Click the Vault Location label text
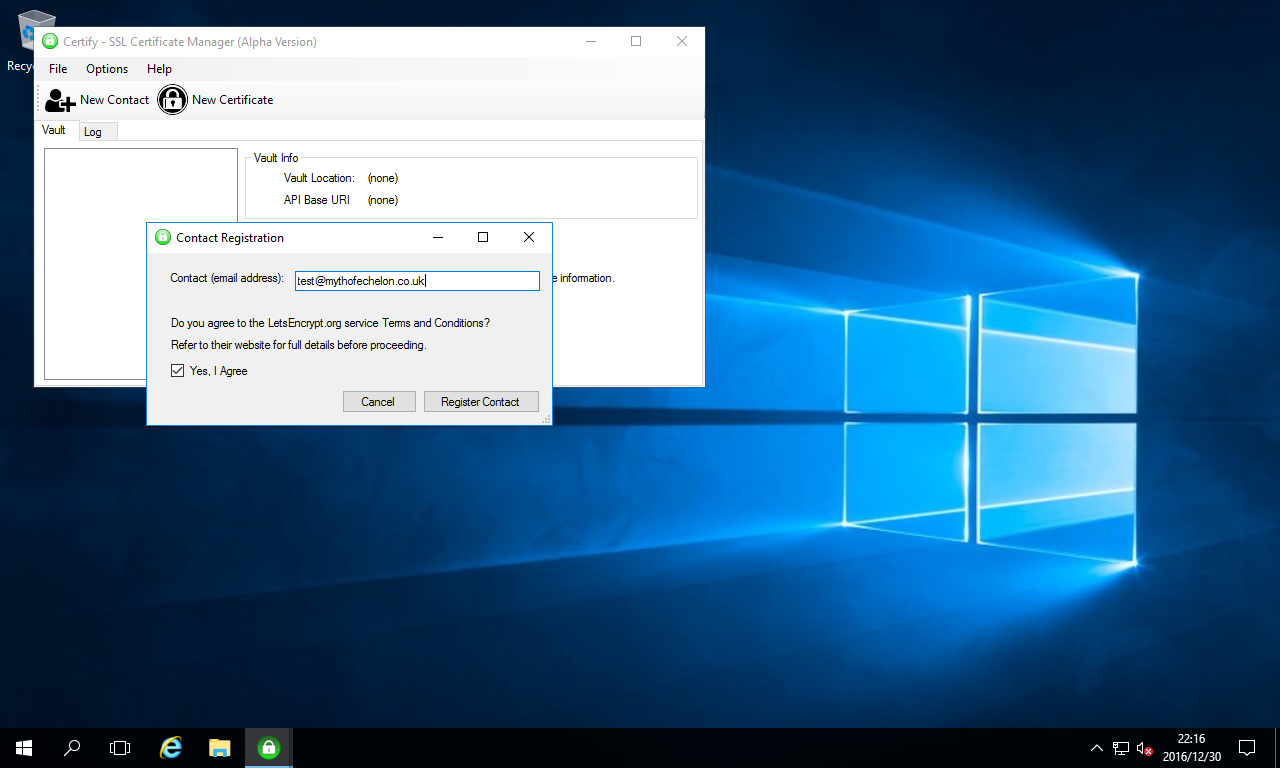Screen dimensions: 1280x768 pyautogui.click(x=319, y=178)
